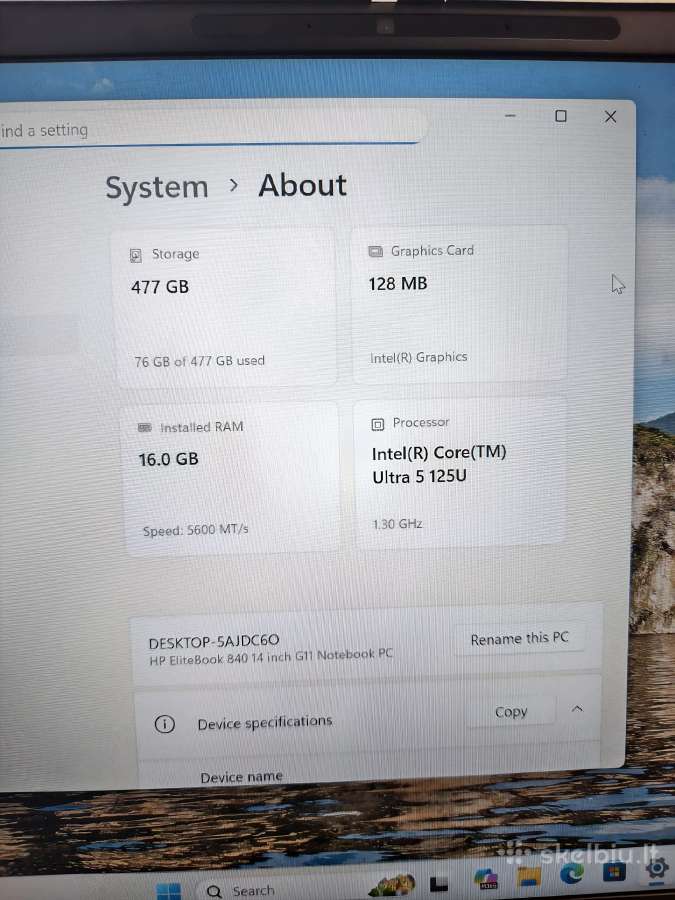Viewport: 675px width, 900px height.
Task: Open the Installed RAM card
Action: click(x=231, y=478)
